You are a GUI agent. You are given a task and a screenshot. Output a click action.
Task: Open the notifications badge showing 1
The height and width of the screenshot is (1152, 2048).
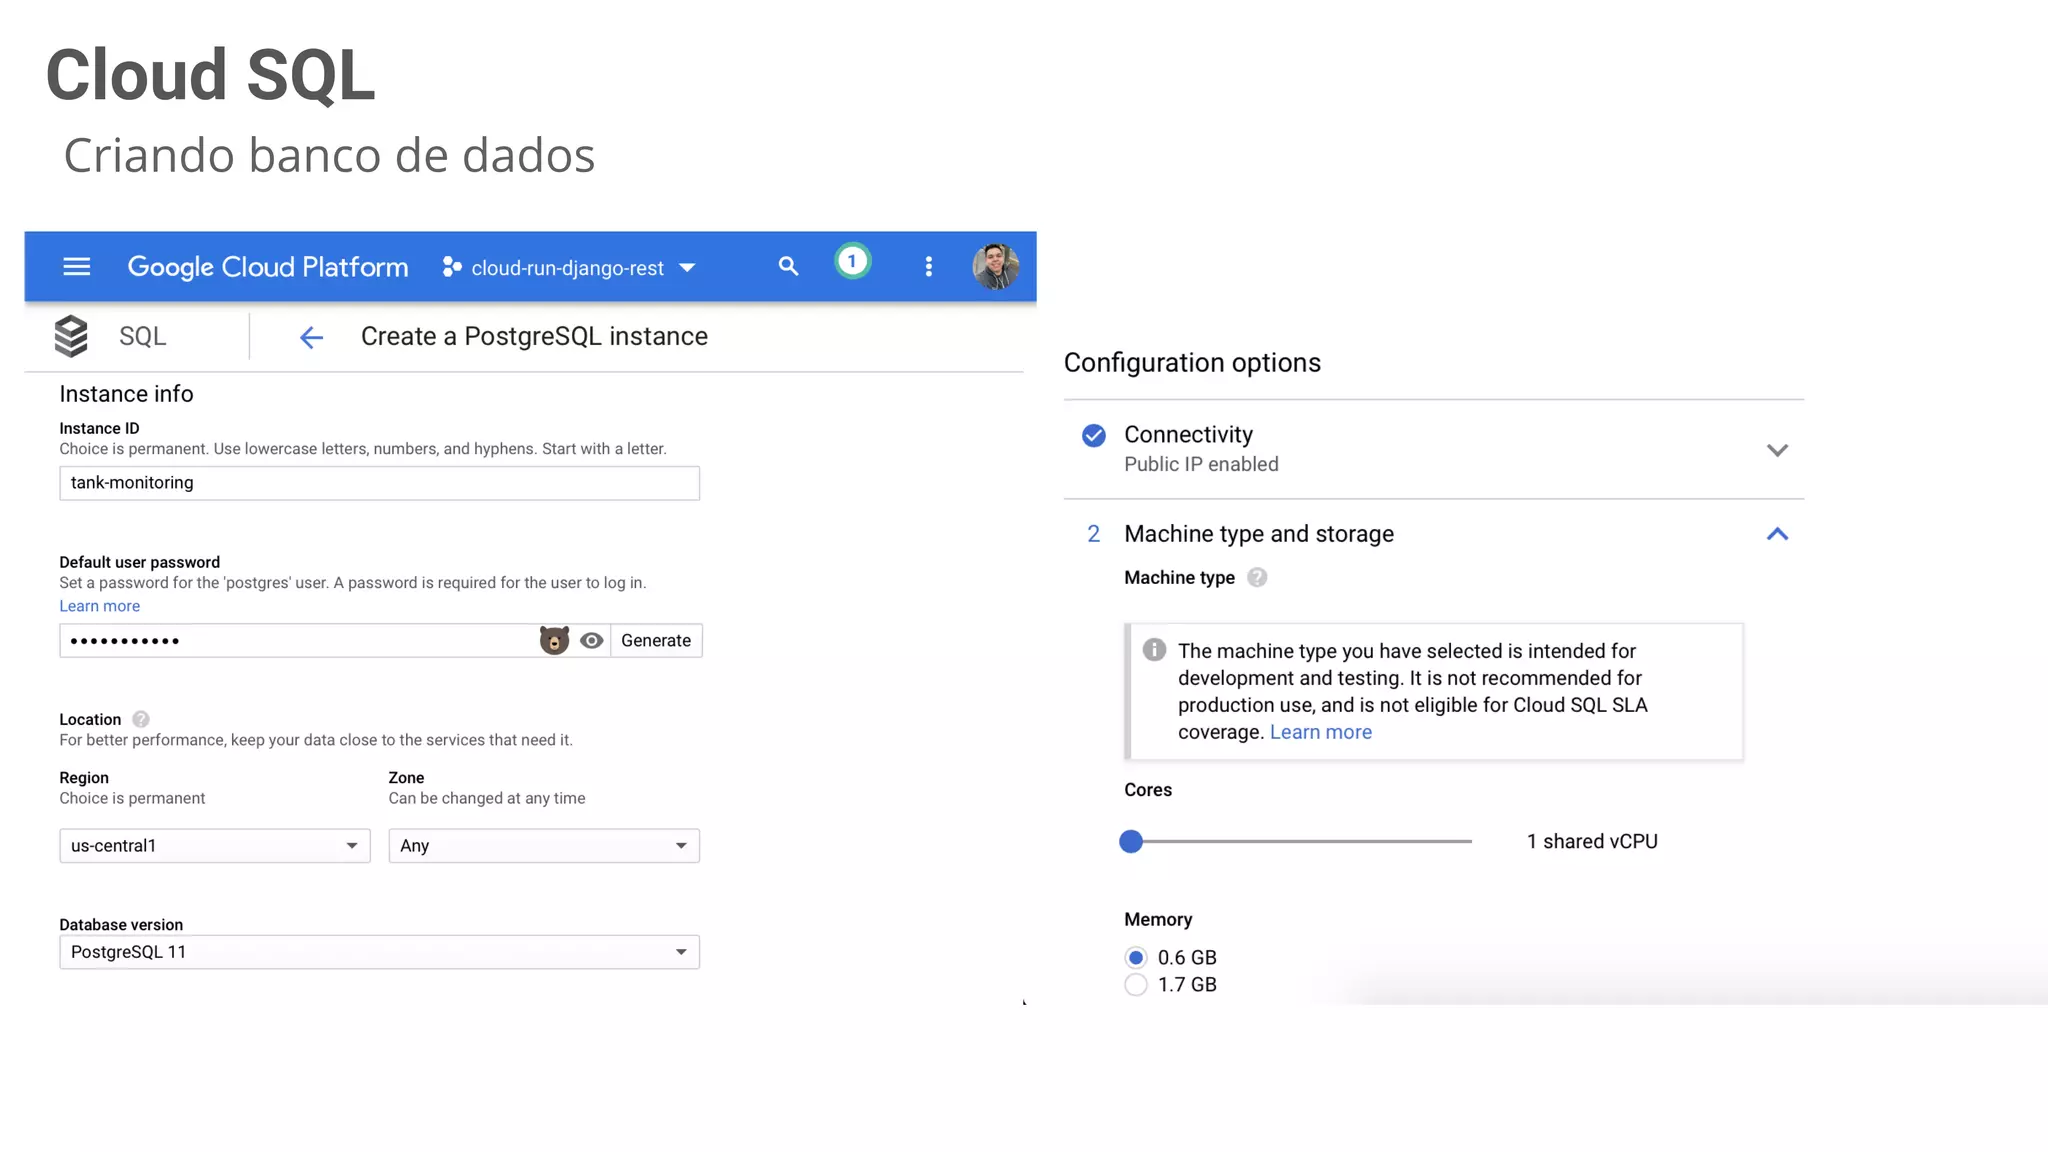(x=852, y=262)
